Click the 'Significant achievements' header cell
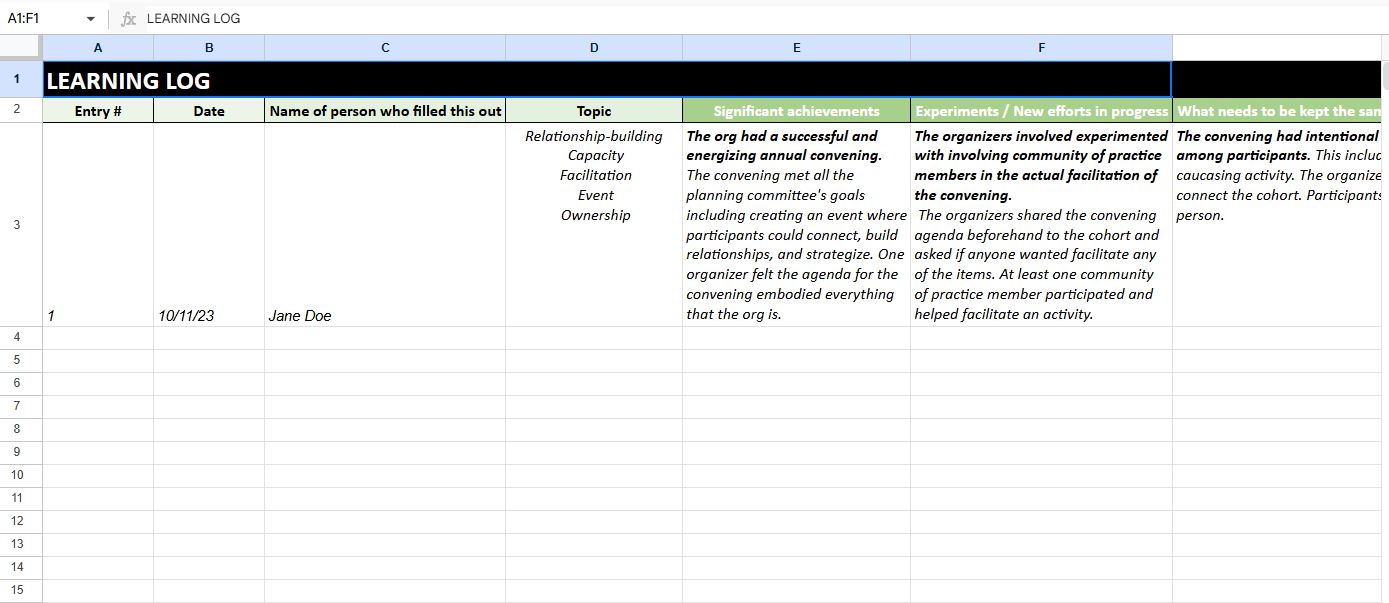 [796, 111]
